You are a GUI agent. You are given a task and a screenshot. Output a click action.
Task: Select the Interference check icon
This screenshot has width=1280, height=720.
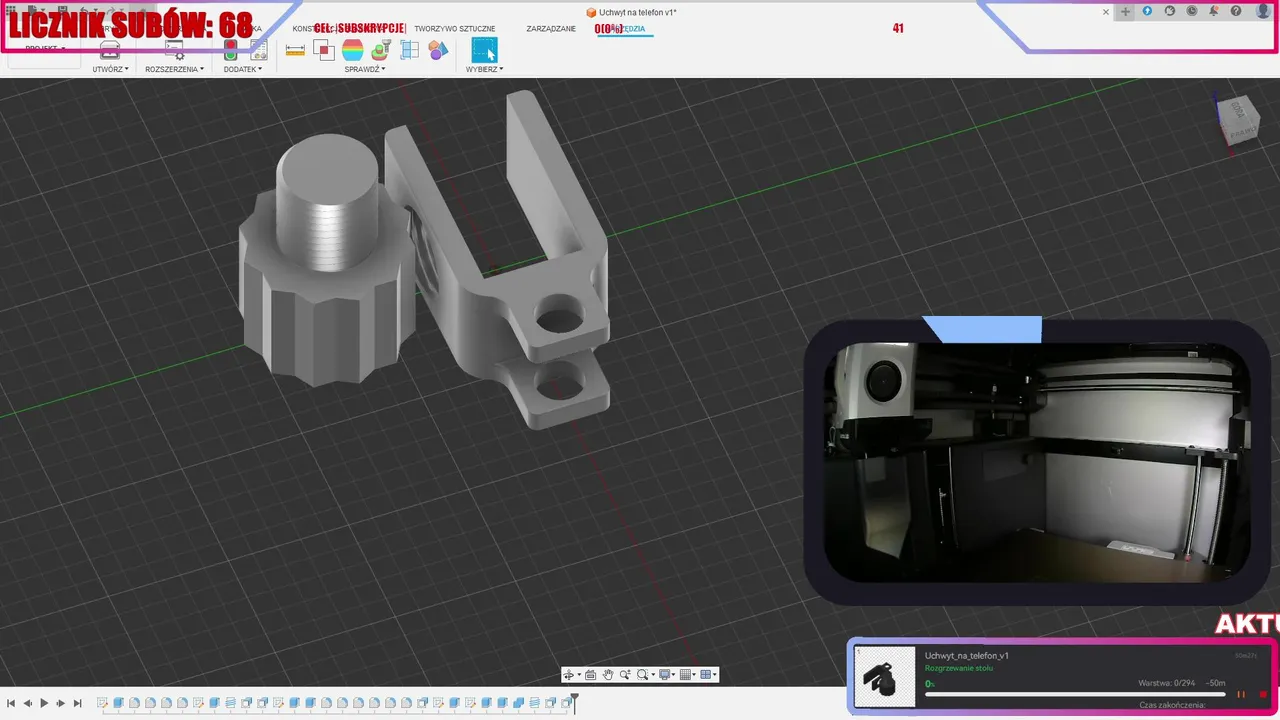point(324,49)
